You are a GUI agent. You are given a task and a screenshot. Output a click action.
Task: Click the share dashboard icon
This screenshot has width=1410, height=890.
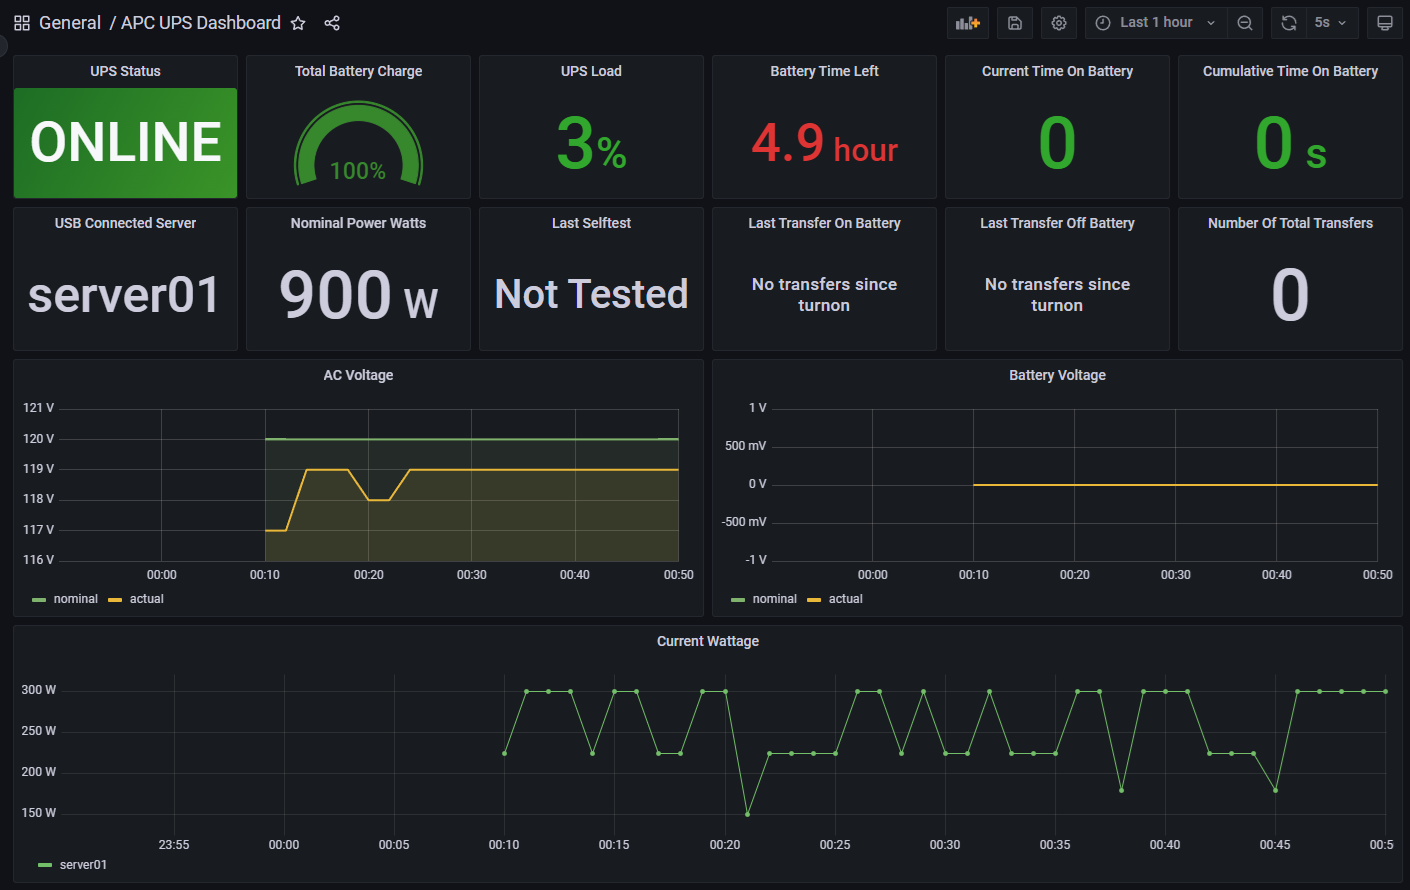click(x=332, y=23)
